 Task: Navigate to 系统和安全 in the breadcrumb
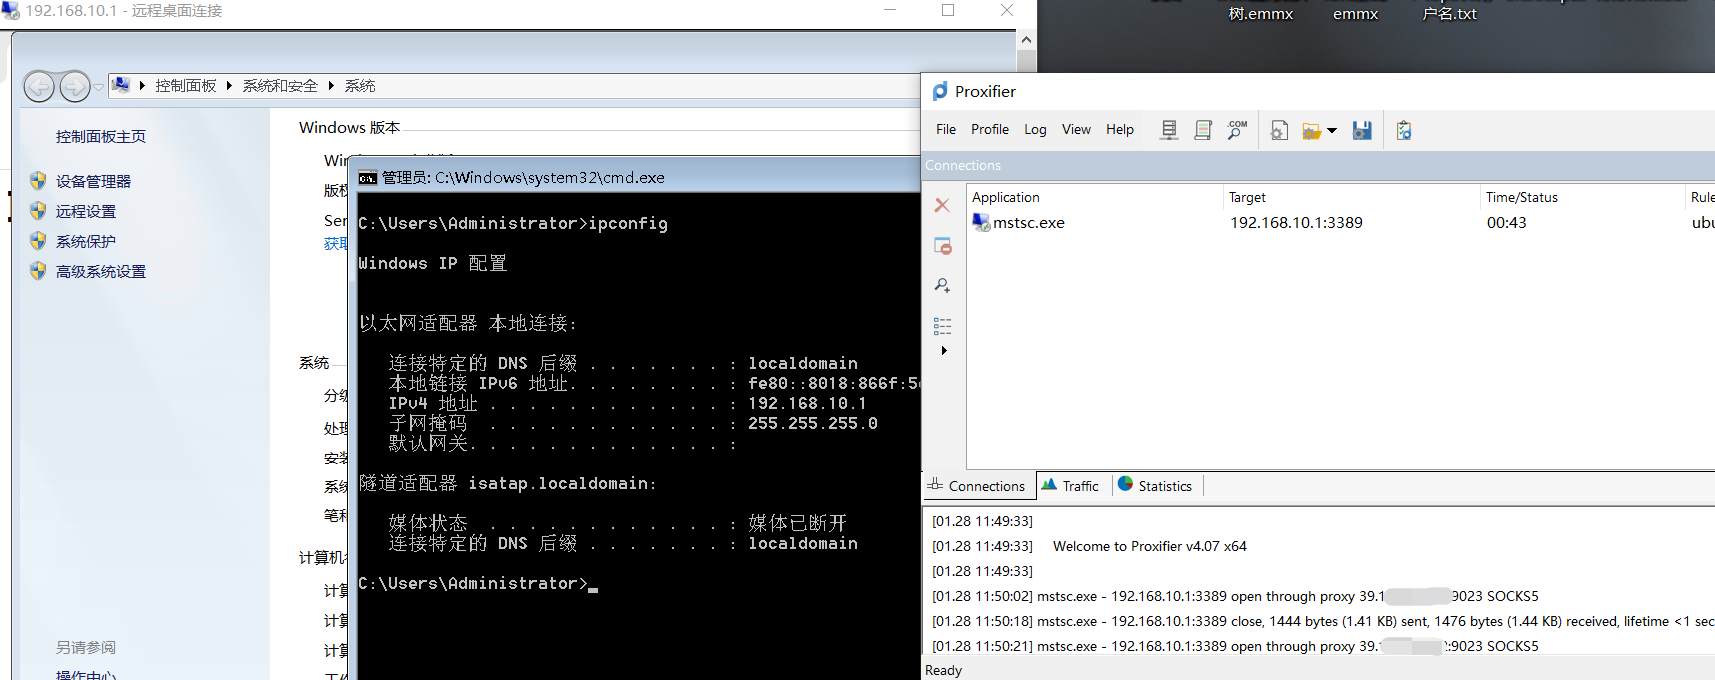pos(280,86)
